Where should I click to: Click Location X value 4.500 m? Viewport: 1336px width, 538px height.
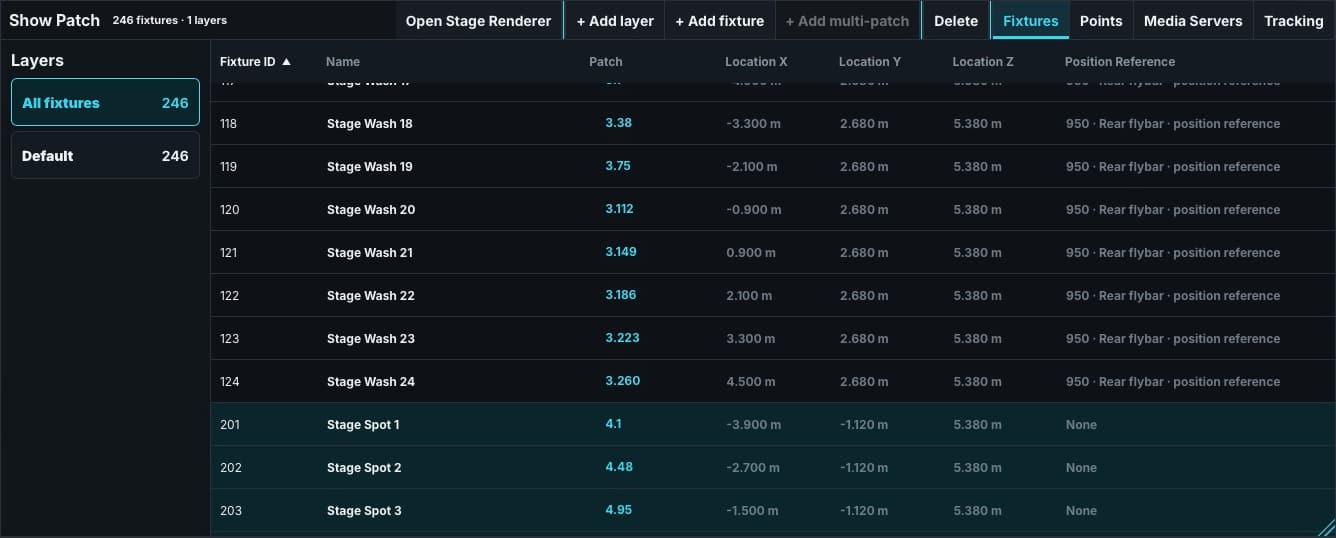coord(751,382)
